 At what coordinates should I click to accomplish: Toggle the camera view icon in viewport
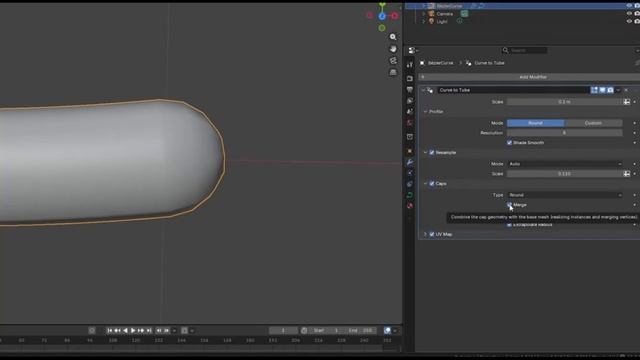pyautogui.click(x=393, y=61)
